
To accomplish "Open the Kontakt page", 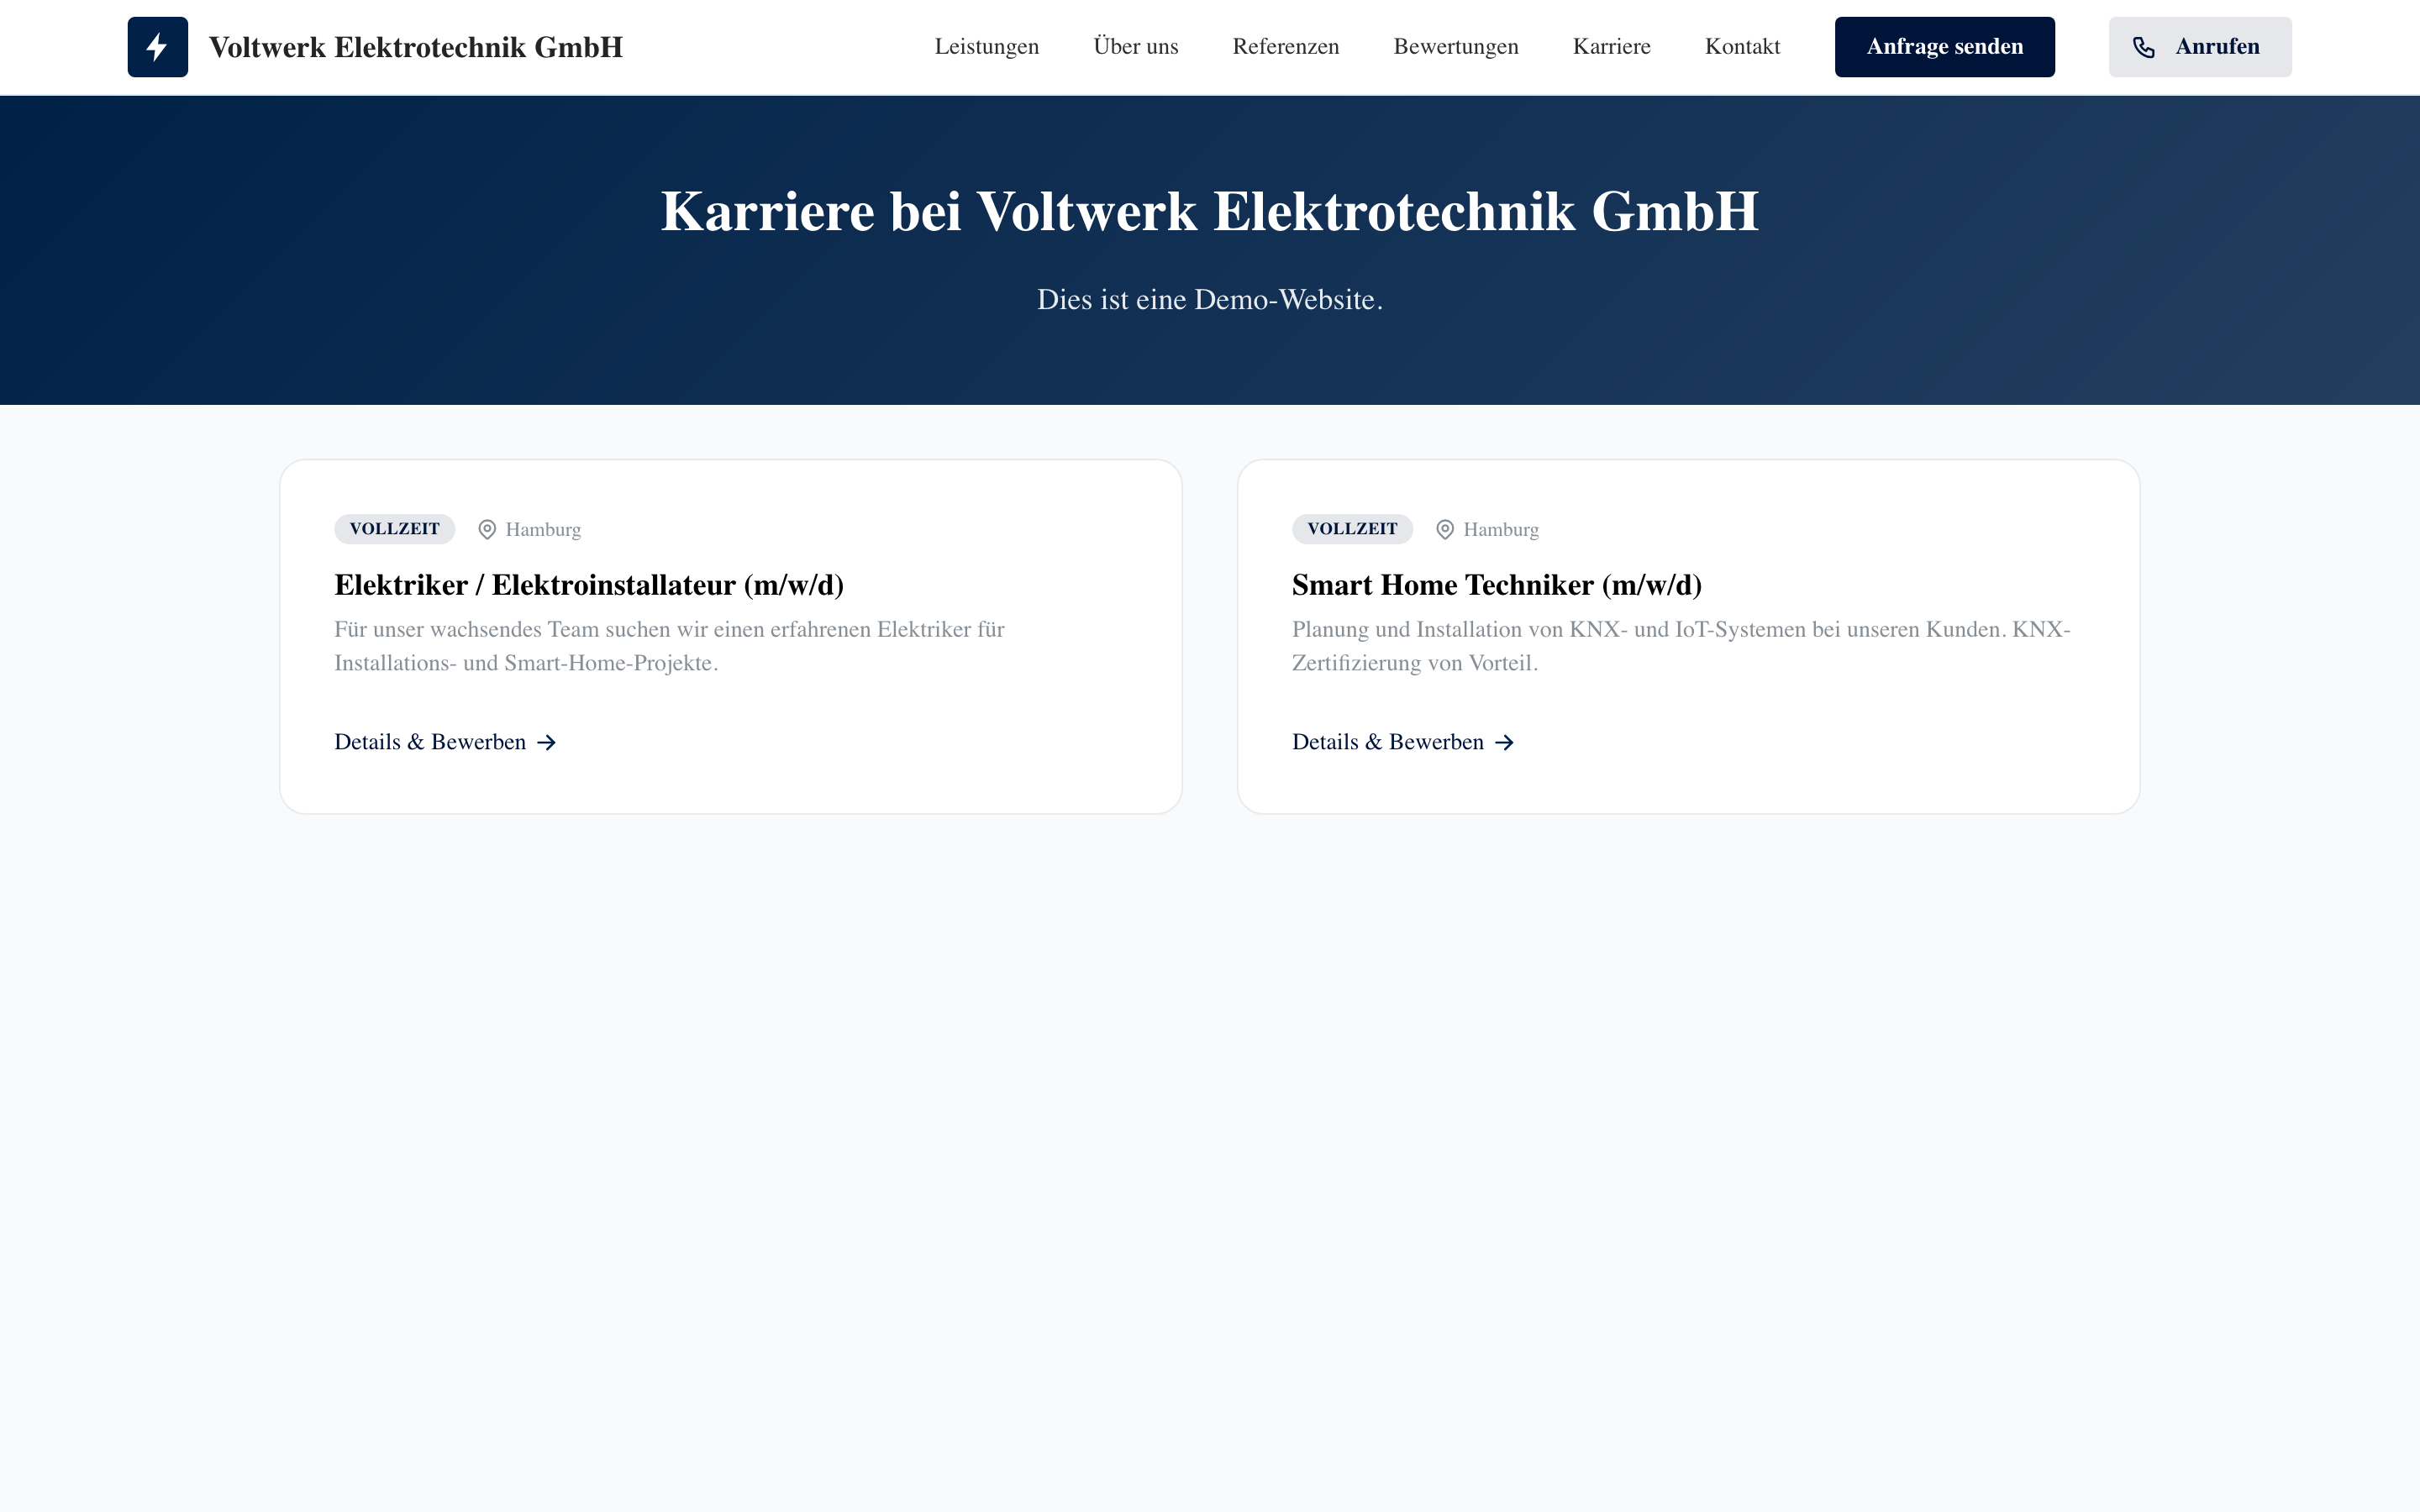I will pyautogui.click(x=1742, y=47).
